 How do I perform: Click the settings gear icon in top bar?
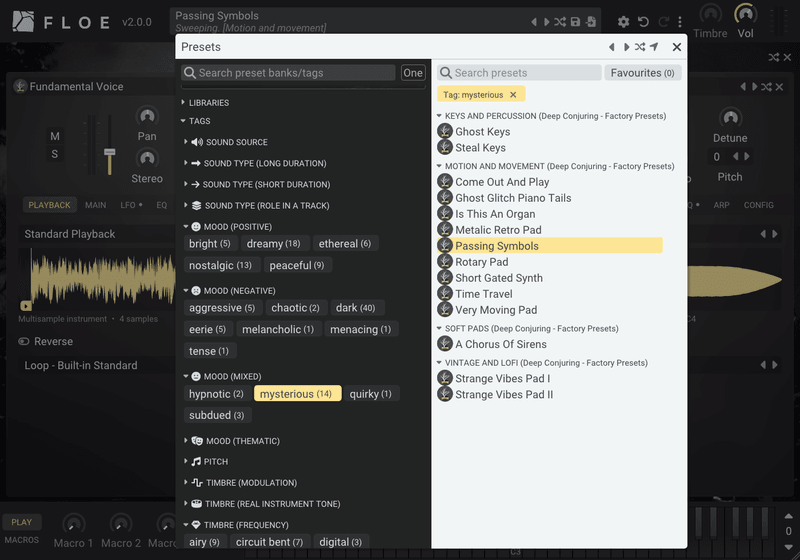(623, 22)
